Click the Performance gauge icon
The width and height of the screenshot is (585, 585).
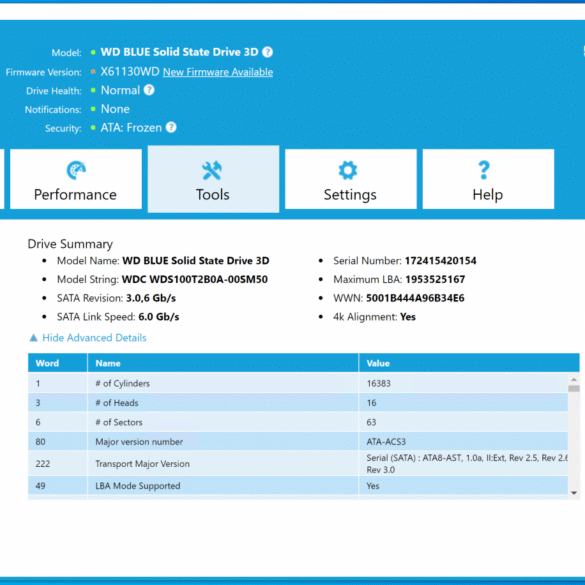[x=76, y=170]
